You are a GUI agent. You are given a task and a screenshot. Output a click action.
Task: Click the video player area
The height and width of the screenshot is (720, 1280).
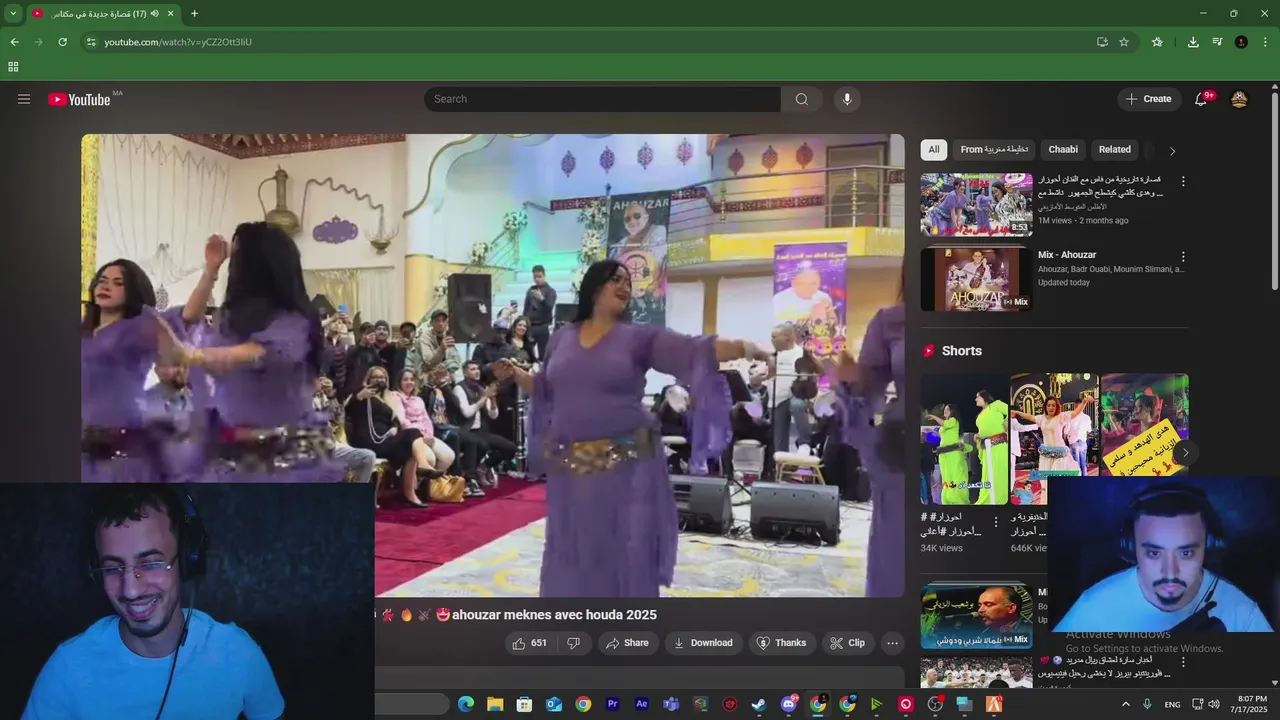pyautogui.click(x=493, y=365)
